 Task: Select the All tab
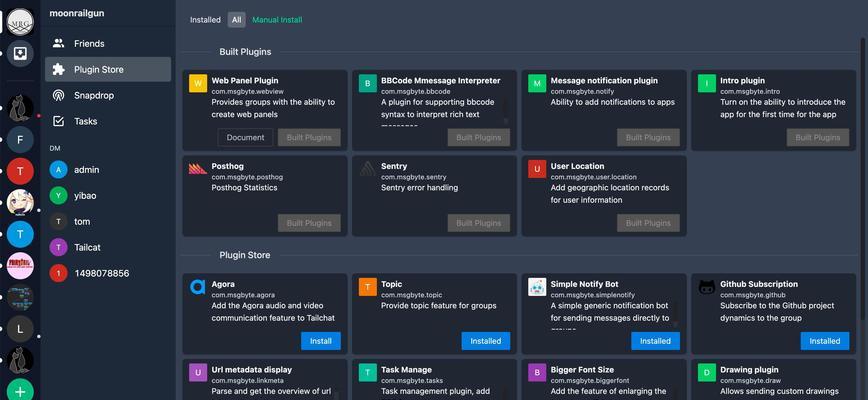[236, 20]
